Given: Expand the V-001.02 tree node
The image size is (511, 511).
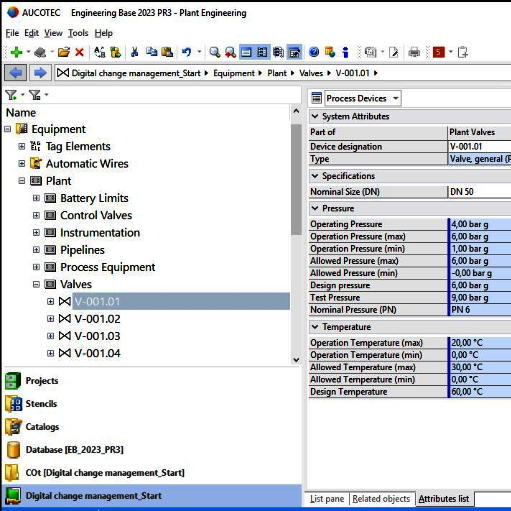Looking at the screenshot, I should [x=50, y=319].
